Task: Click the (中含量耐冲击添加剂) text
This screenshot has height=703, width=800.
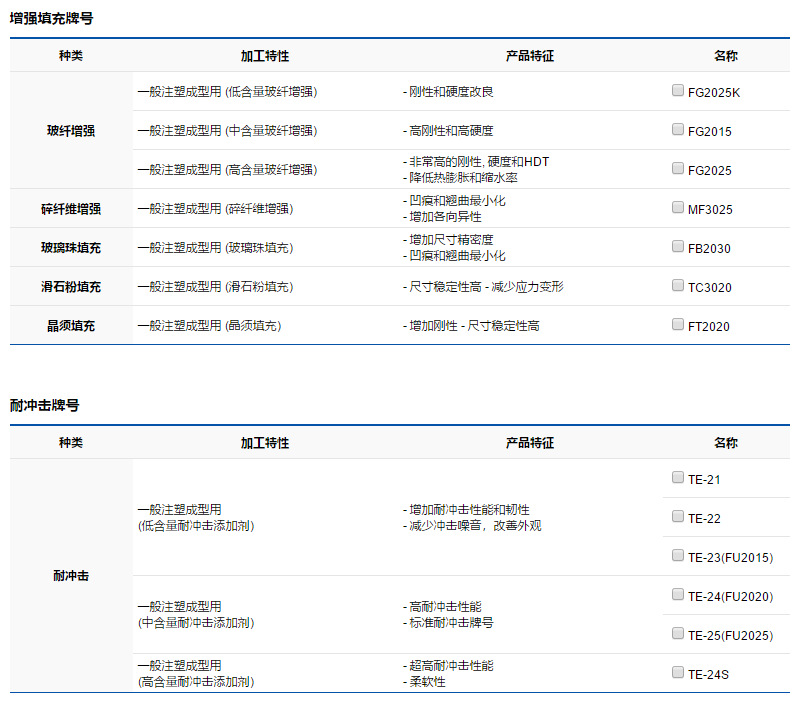Action: 196,622
